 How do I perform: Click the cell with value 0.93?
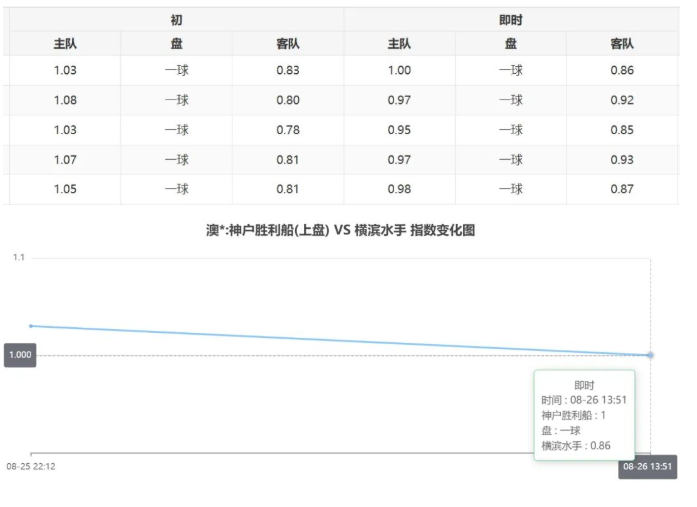click(x=622, y=159)
